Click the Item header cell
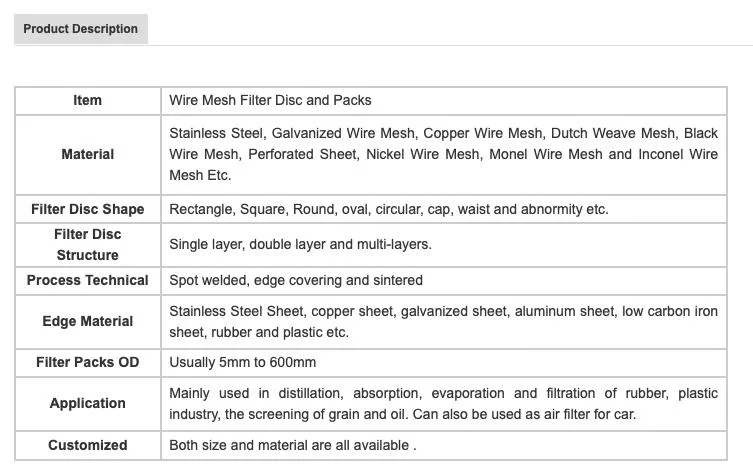753x470 pixels. 88,100
